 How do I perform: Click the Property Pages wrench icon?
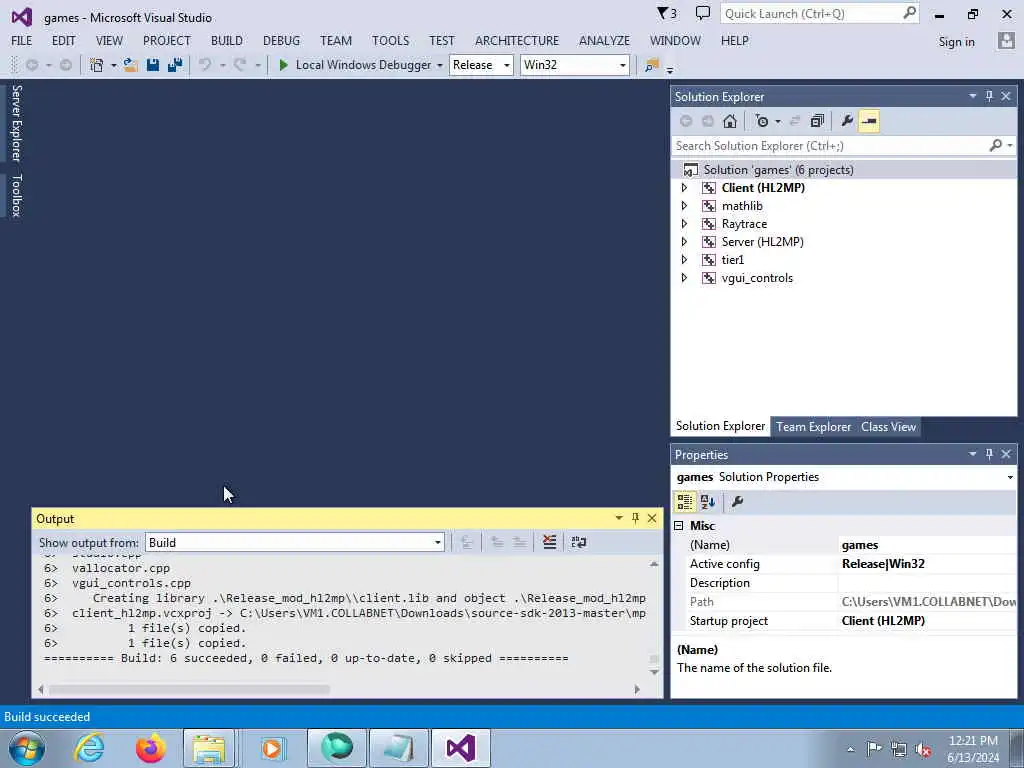(737, 502)
